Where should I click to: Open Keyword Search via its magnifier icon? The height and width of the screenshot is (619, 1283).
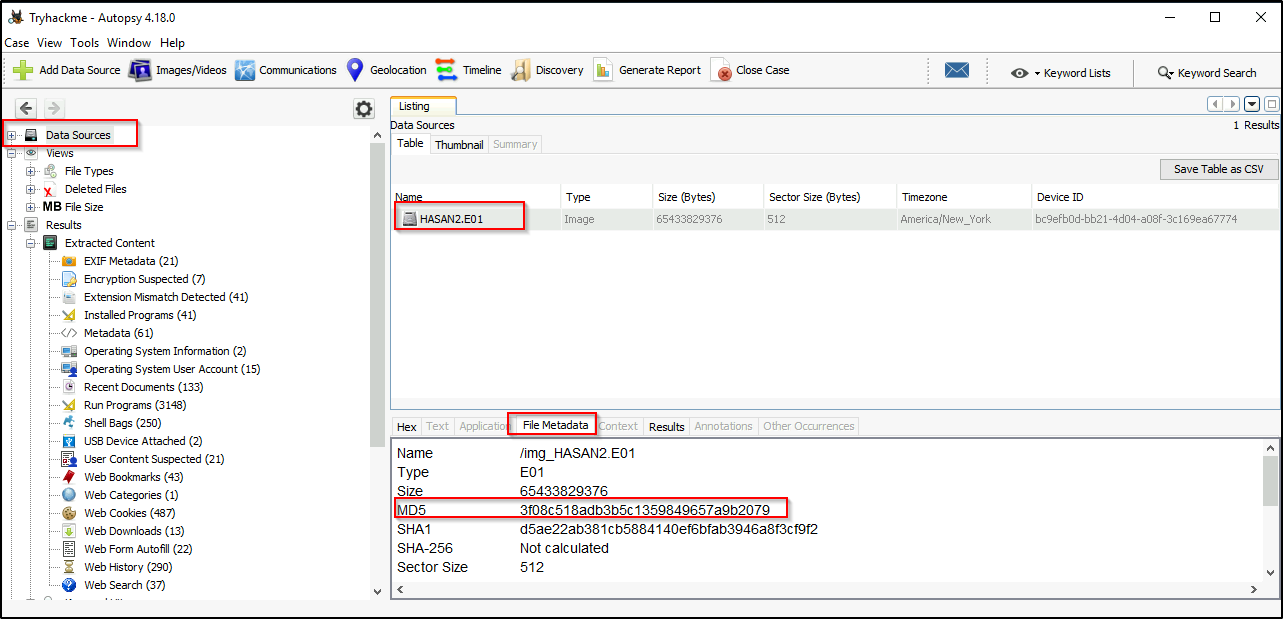1166,72
